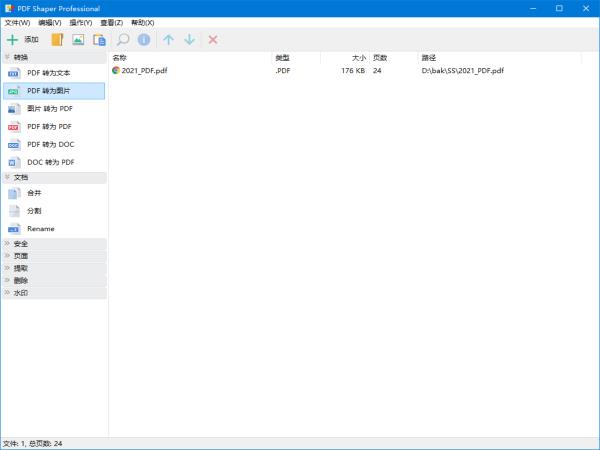Sort by 路径 column header

coord(499,58)
